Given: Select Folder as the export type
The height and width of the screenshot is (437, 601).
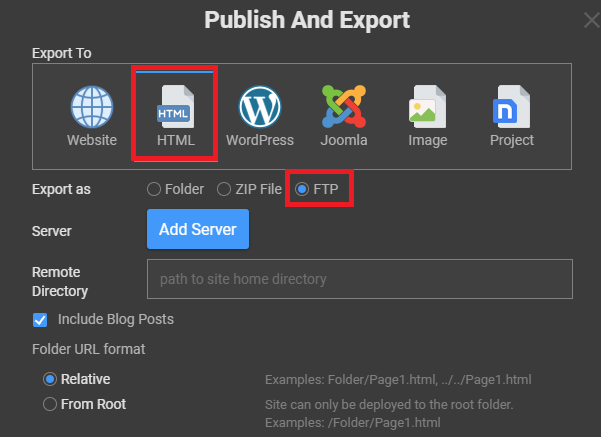Looking at the screenshot, I should click(154, 189).
